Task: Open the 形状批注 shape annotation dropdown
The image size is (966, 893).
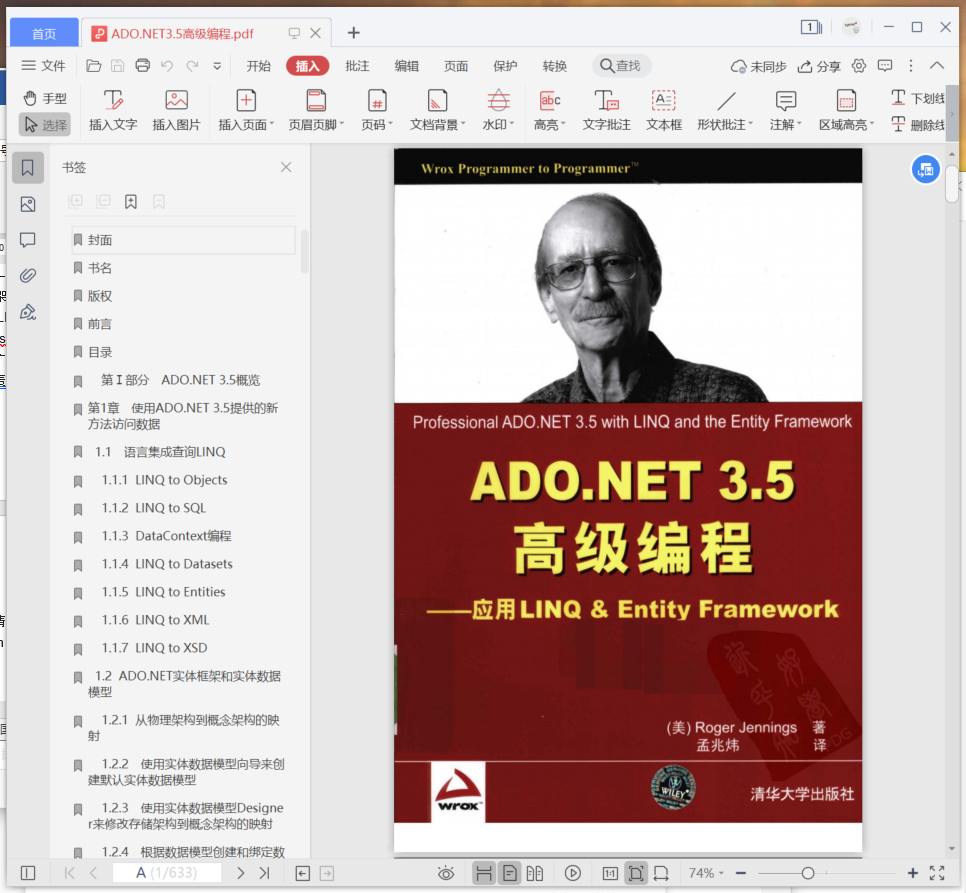Action: pyautogui.click(x=725, y=111)
